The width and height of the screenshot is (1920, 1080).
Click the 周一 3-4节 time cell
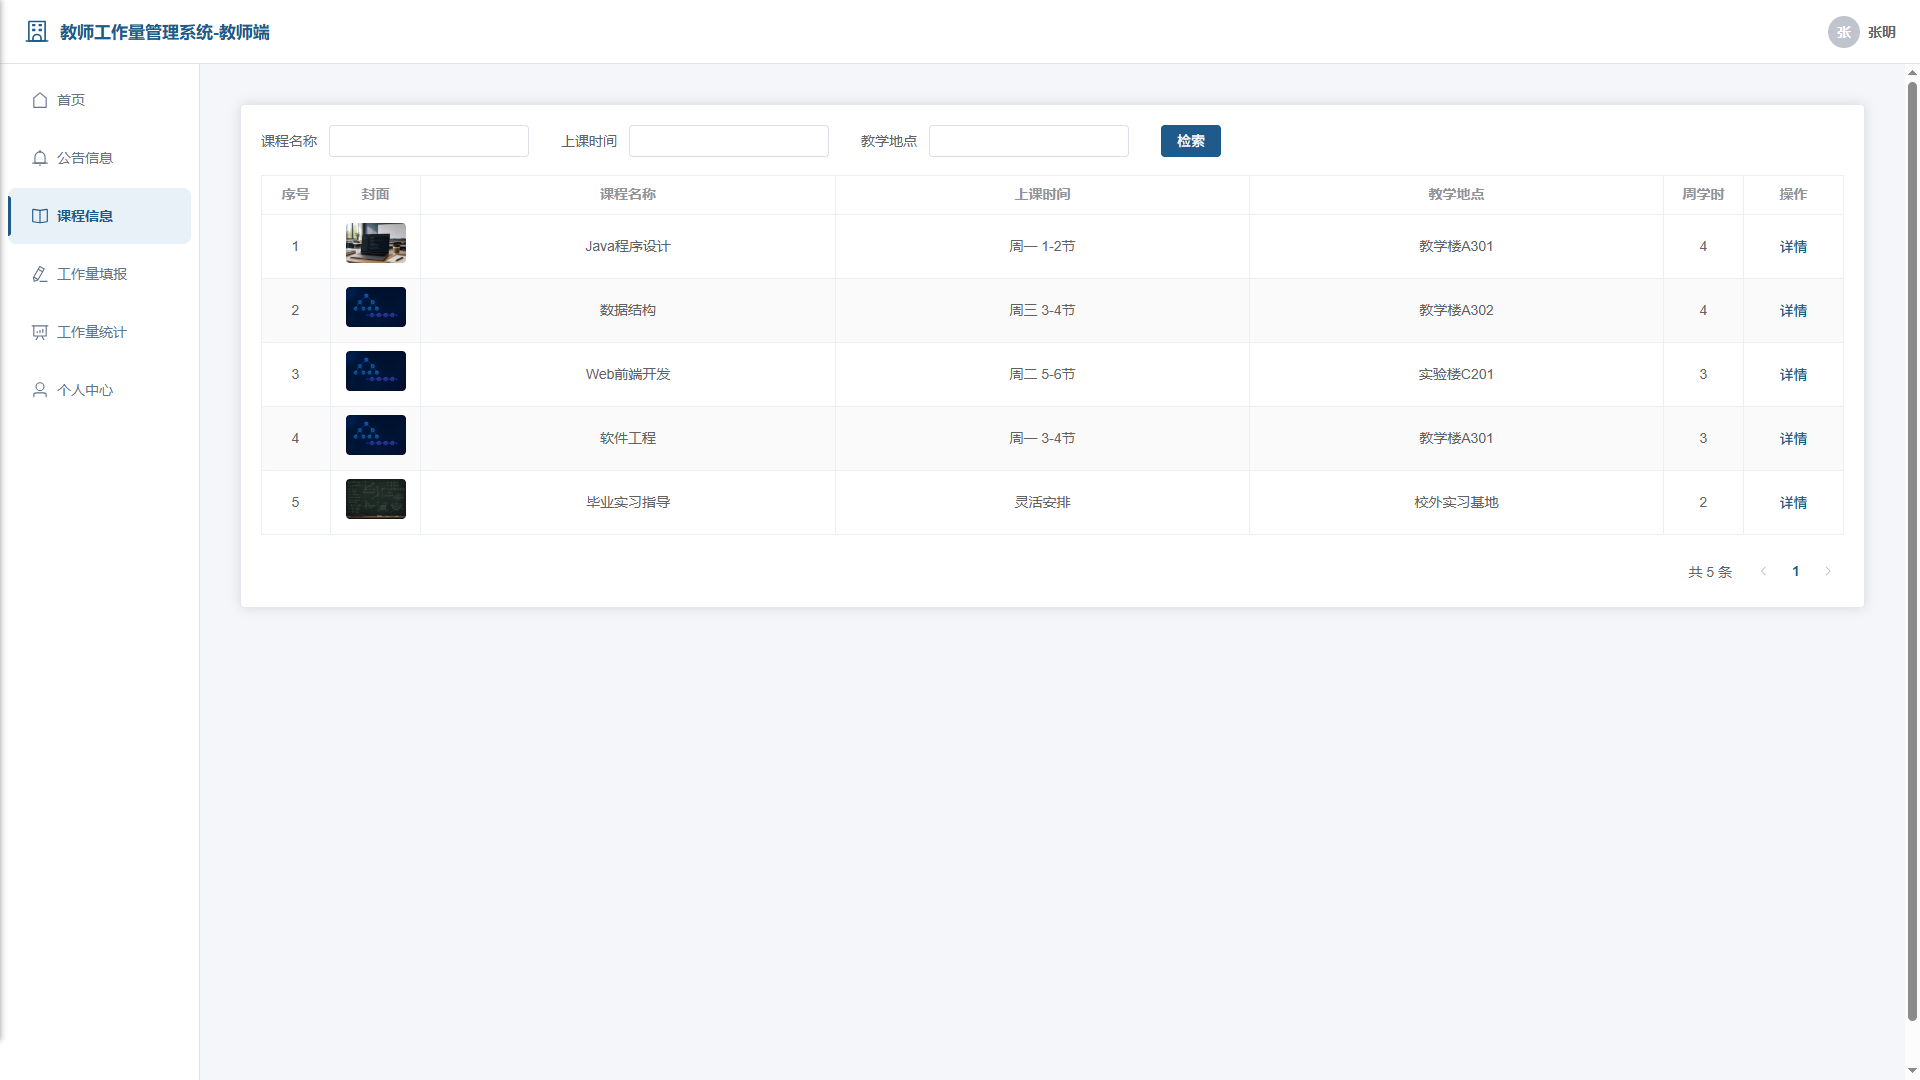(x=1042, y=439)
